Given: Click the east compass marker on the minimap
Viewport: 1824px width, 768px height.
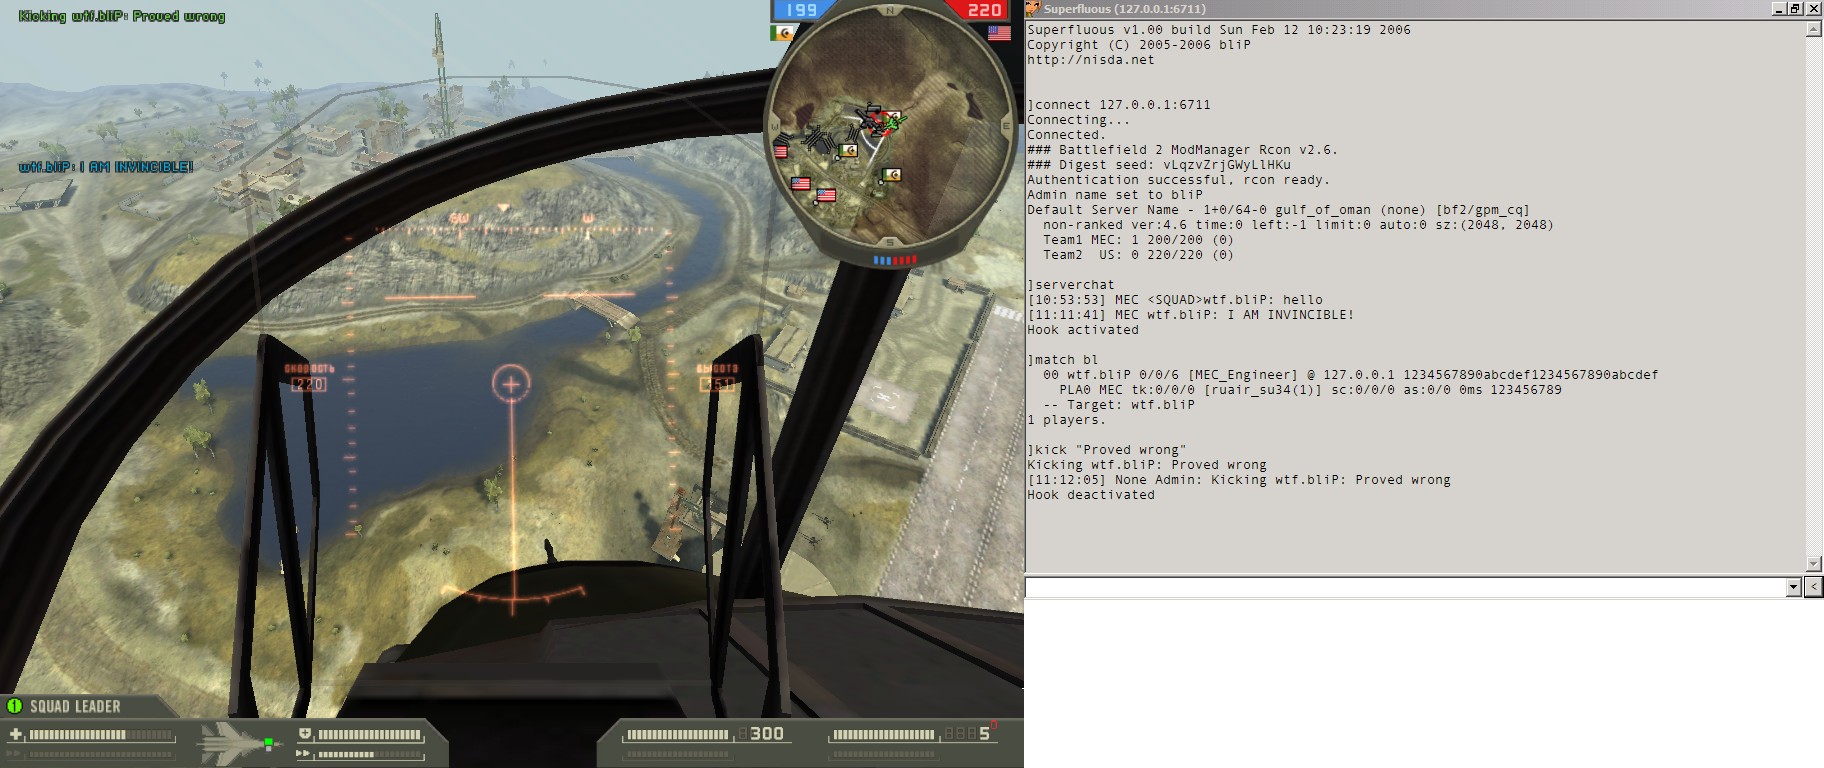Looking at the screenshot, I should point(1005,127).
